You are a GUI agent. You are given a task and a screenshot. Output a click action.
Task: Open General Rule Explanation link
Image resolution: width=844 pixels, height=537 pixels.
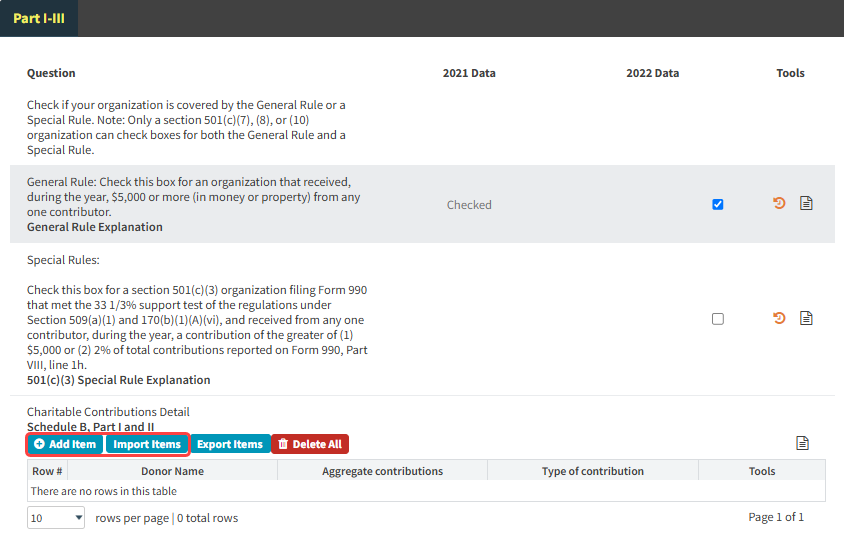[x=94, y=227]
